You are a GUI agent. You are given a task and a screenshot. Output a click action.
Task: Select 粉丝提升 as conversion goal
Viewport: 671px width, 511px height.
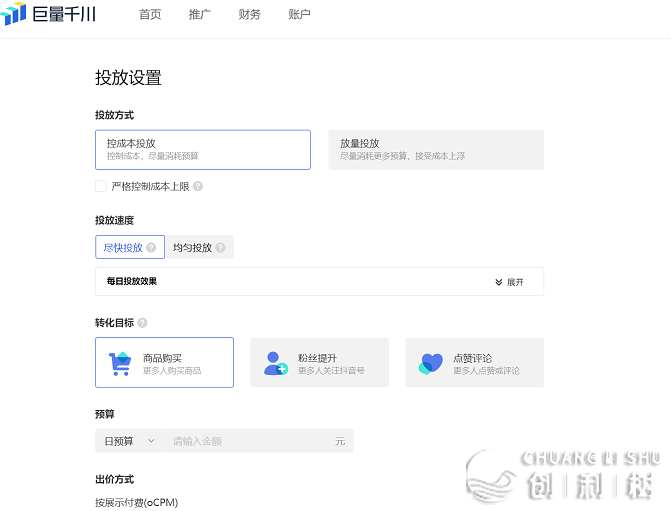(x=319, y=362)
